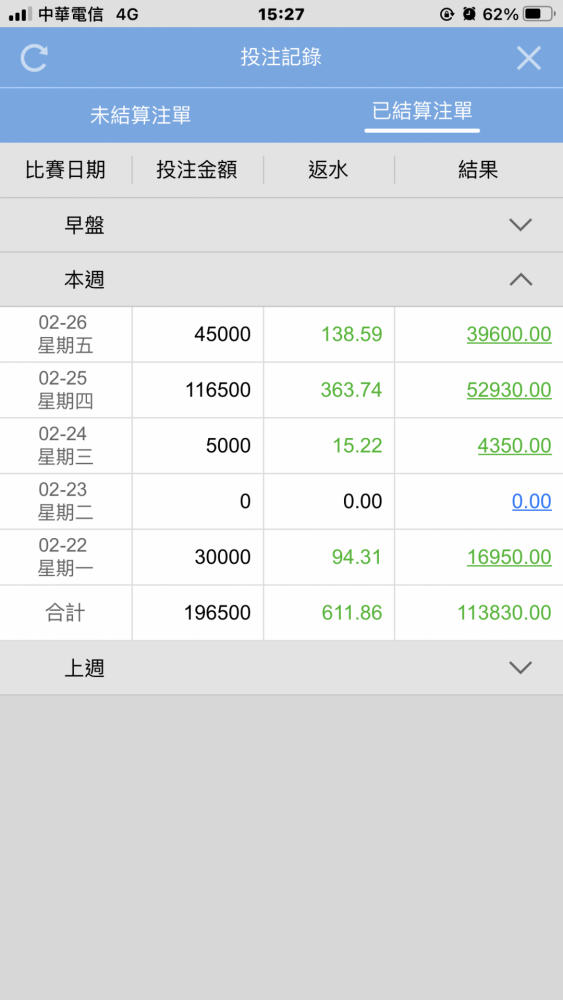This screenshot has width=563, height=1000.
Task: Expand the 早盤 section chevron
Action: click(521, 224)
